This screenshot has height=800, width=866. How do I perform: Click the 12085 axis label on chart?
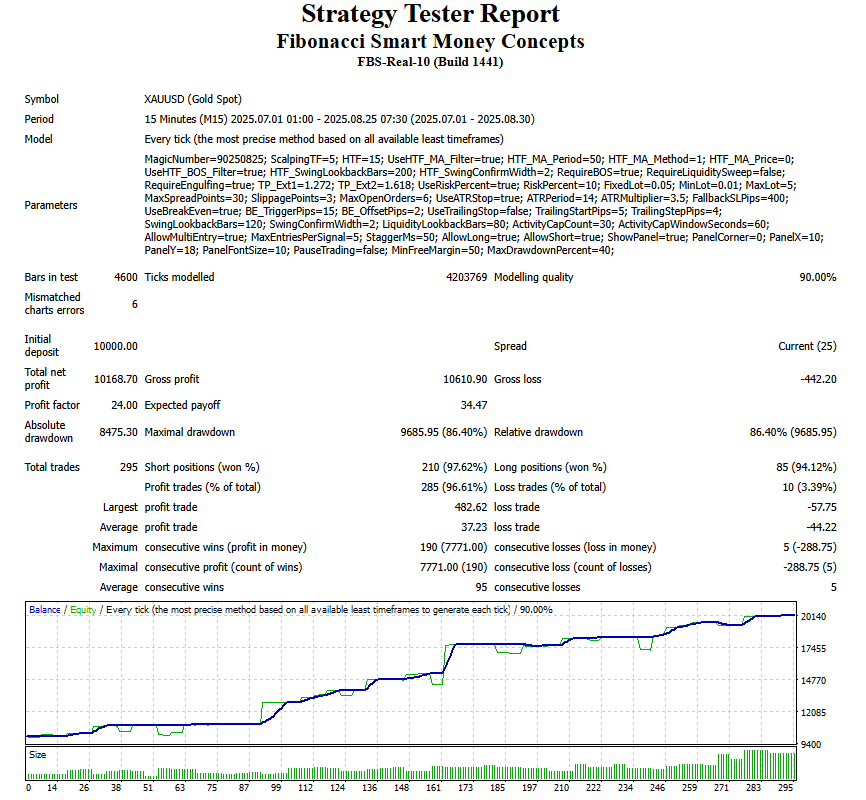(814, 713)
